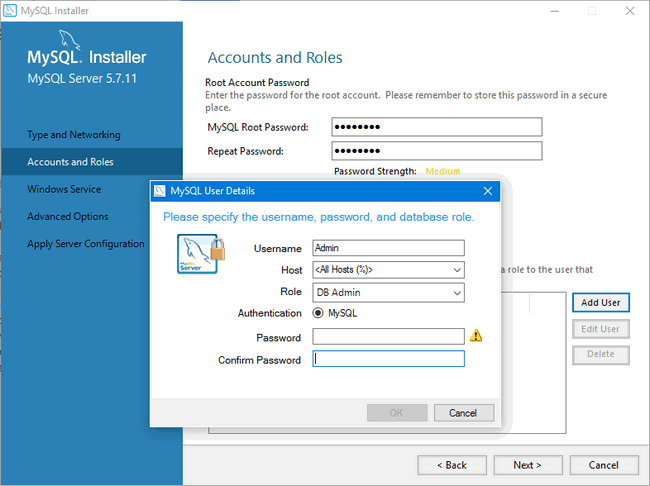The height and width of the screenshot is (486, 650).
Task: Click the Next button
Action: (x=527, y=465)
